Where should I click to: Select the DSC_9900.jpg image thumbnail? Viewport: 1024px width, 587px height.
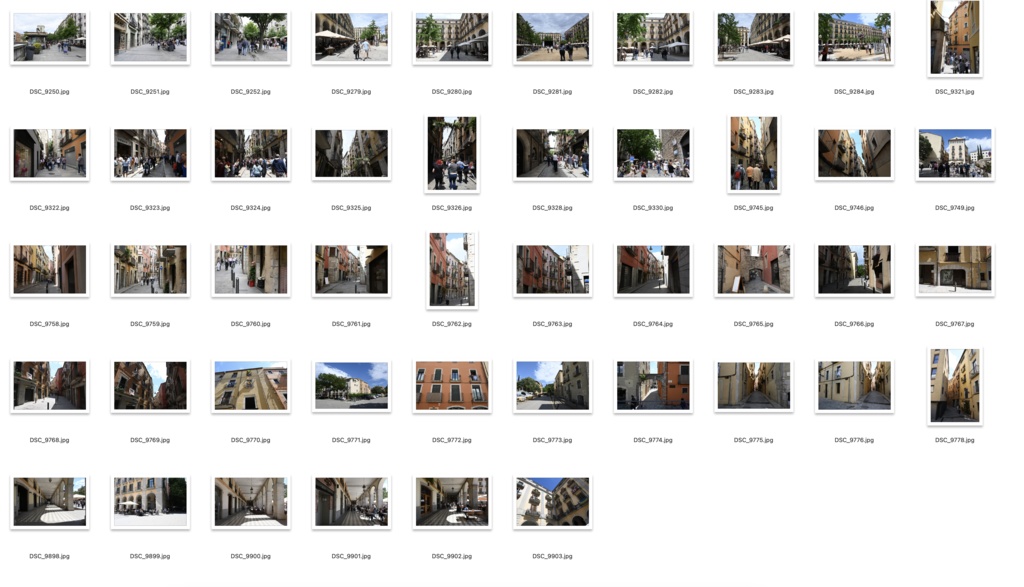coord(251,503)
